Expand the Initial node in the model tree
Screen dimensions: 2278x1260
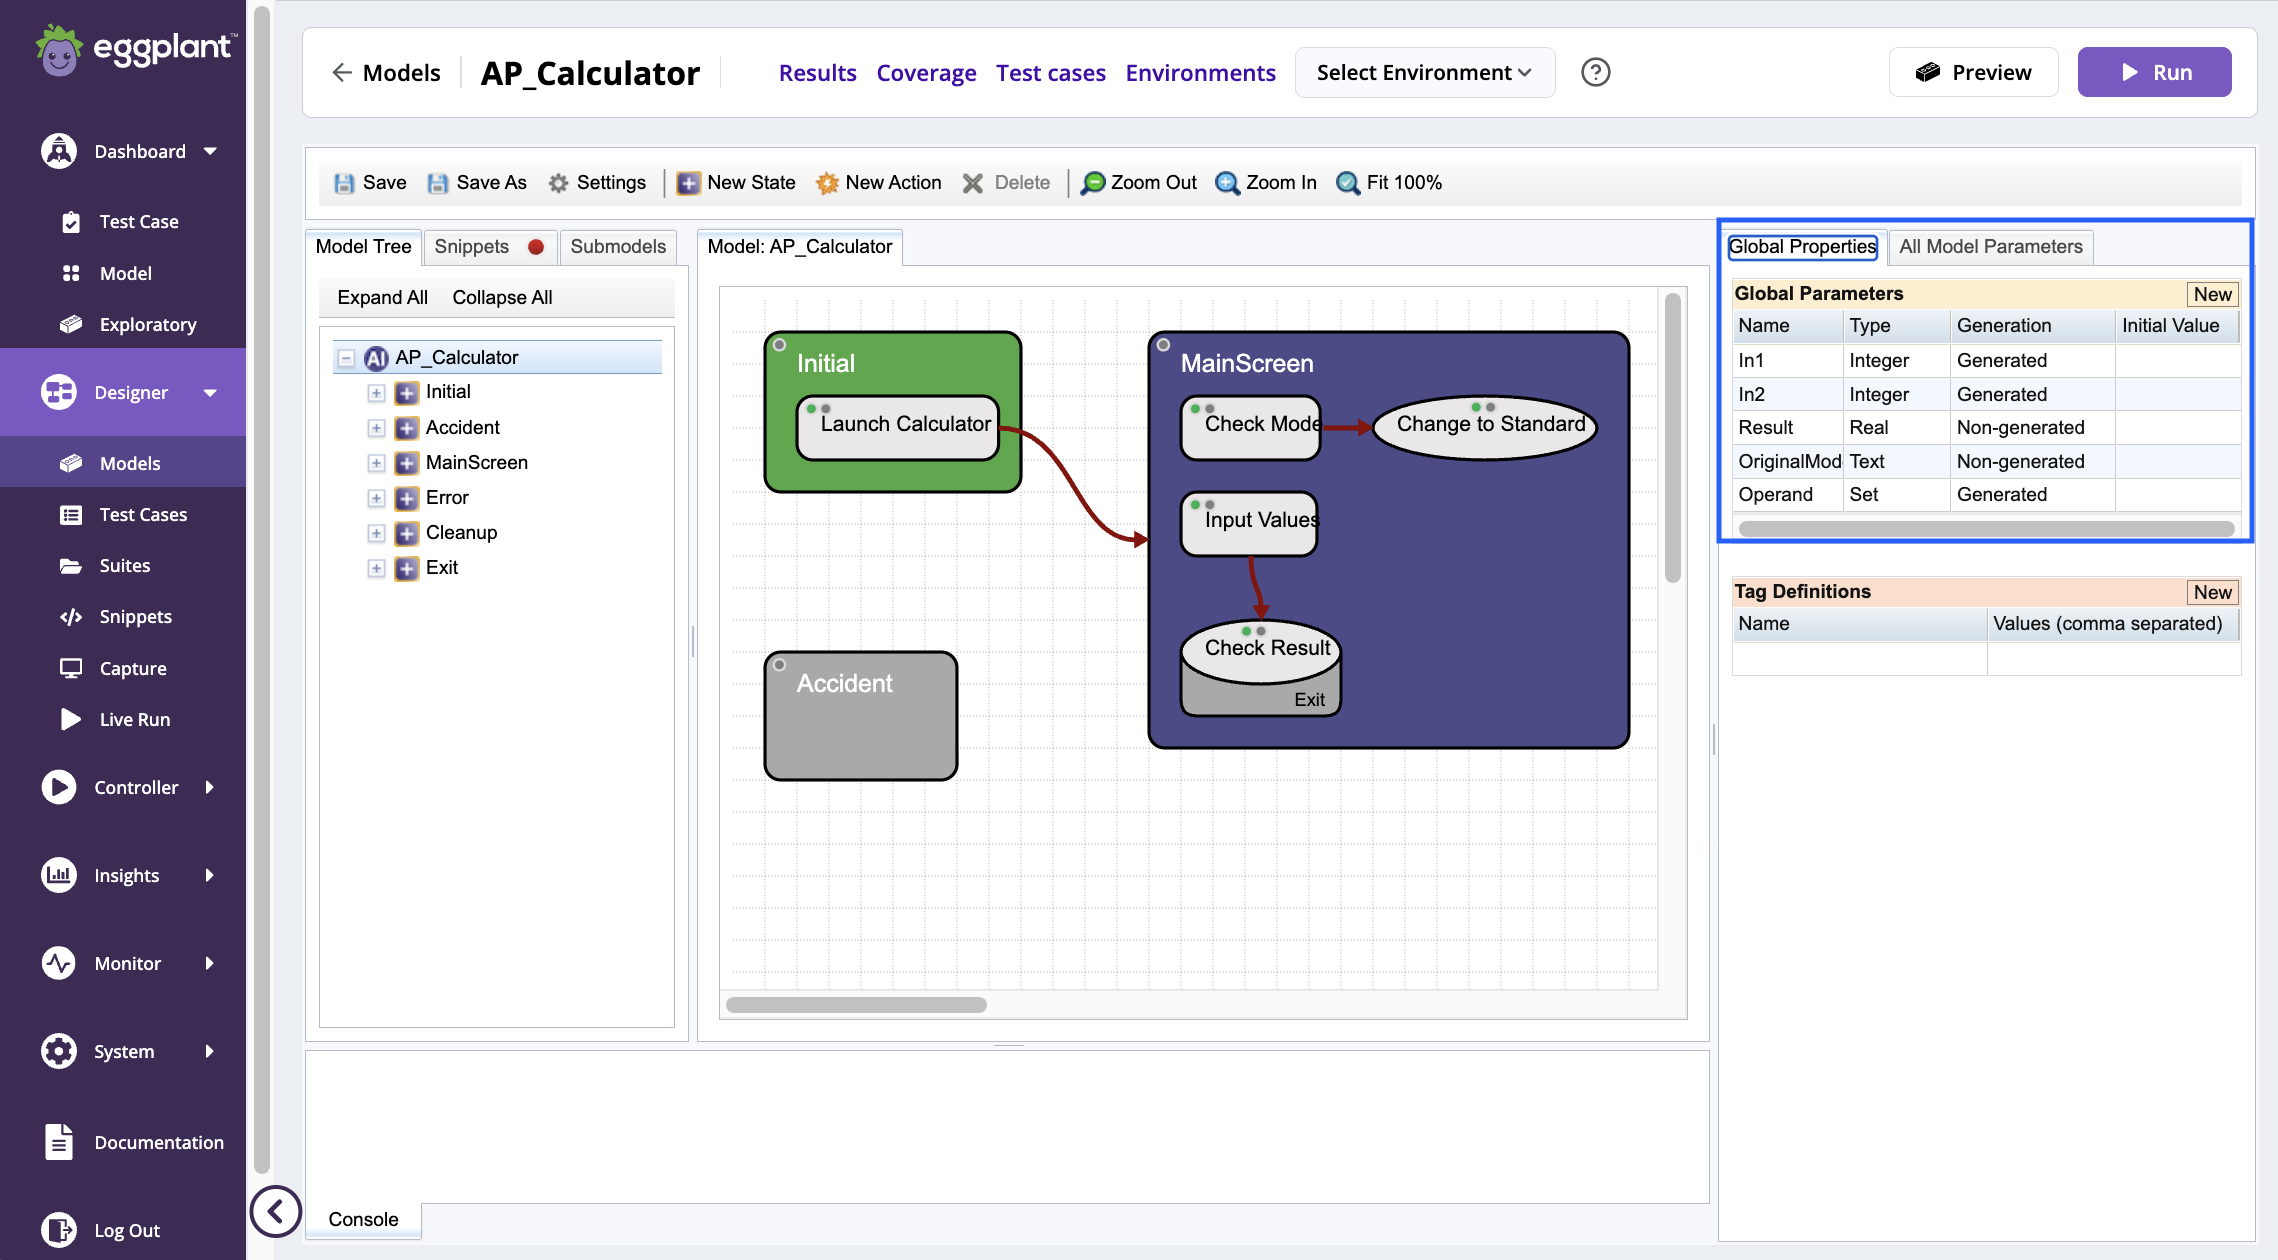coord(376,392)
